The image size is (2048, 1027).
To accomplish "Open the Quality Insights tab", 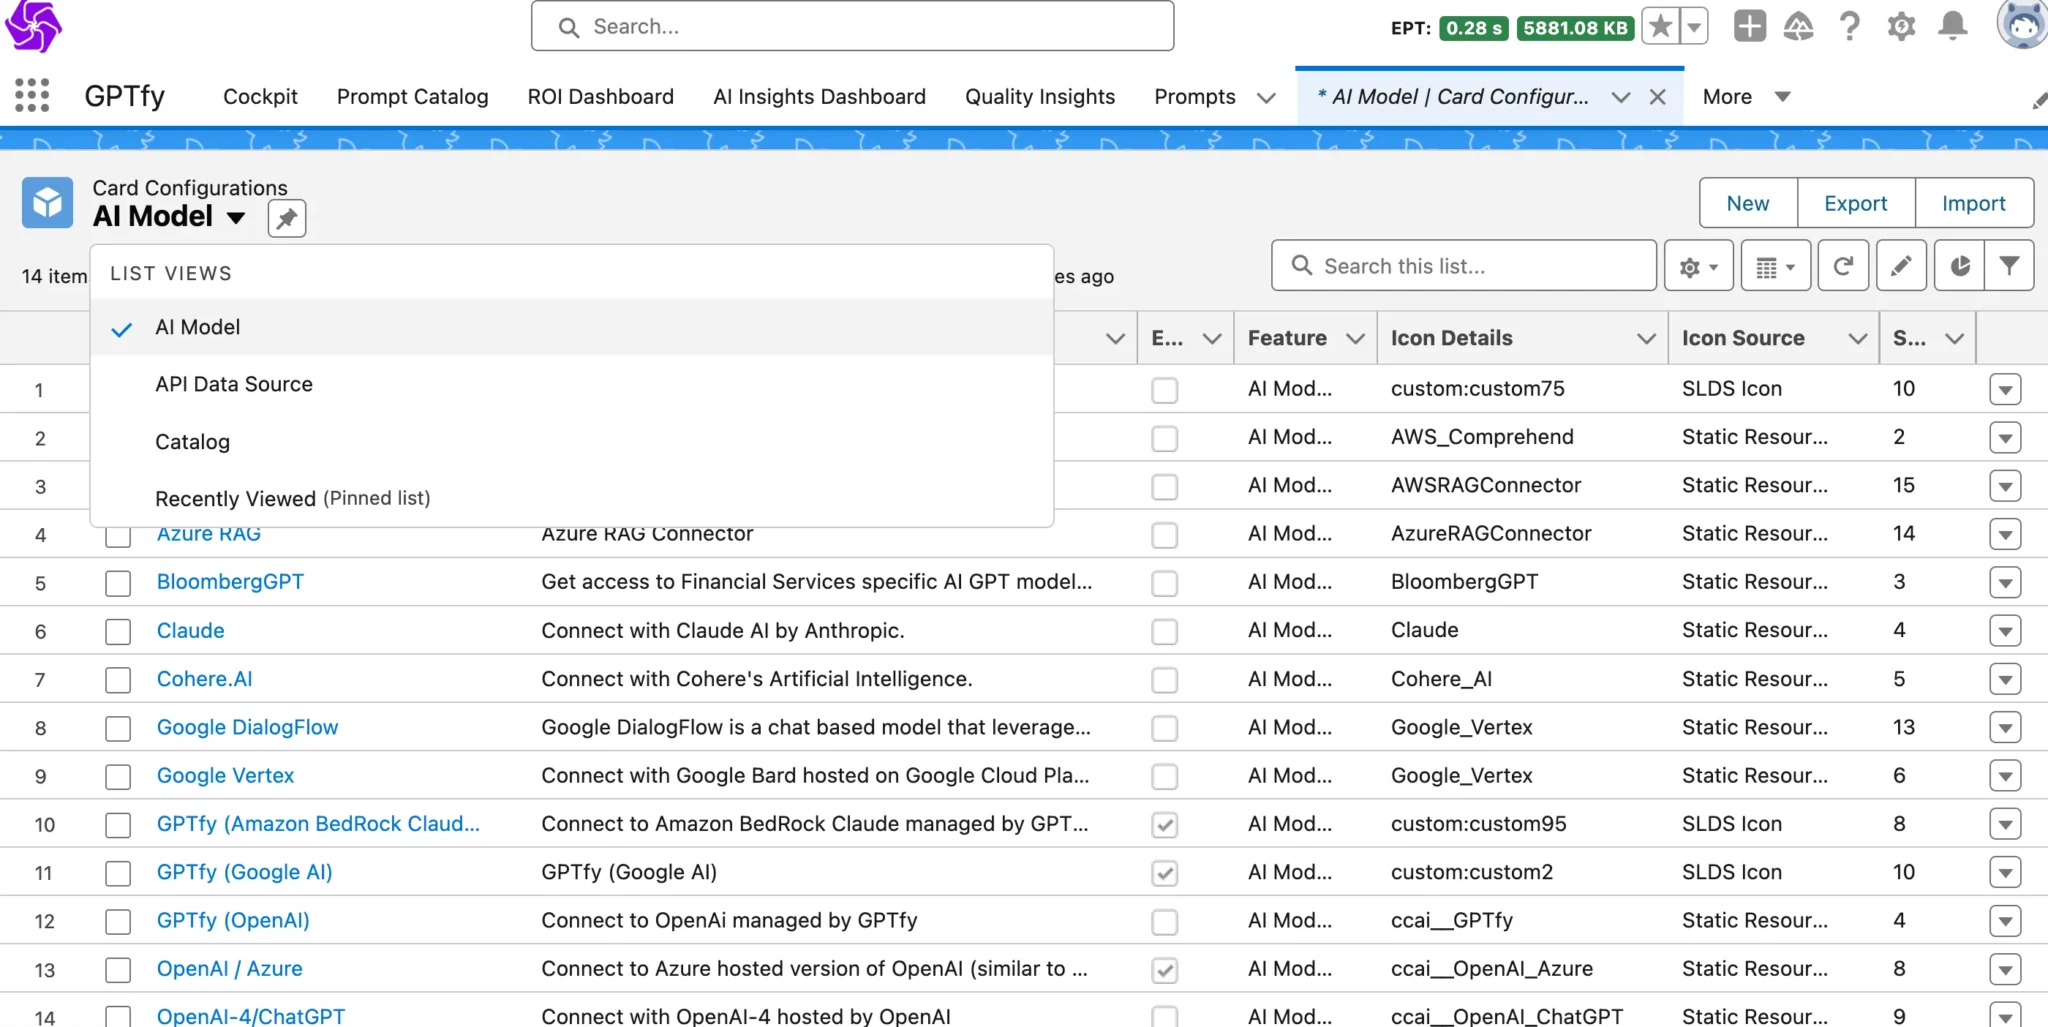I will (1039, 96).
